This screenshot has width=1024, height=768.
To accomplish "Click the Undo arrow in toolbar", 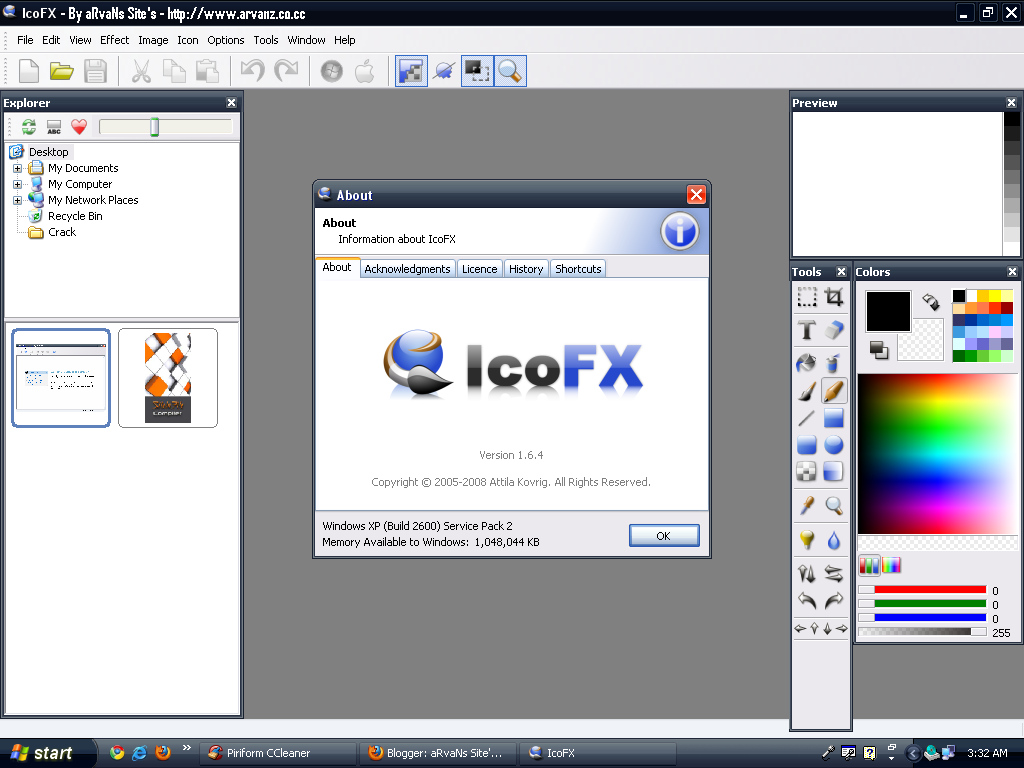I will click(x=253, y=71).
